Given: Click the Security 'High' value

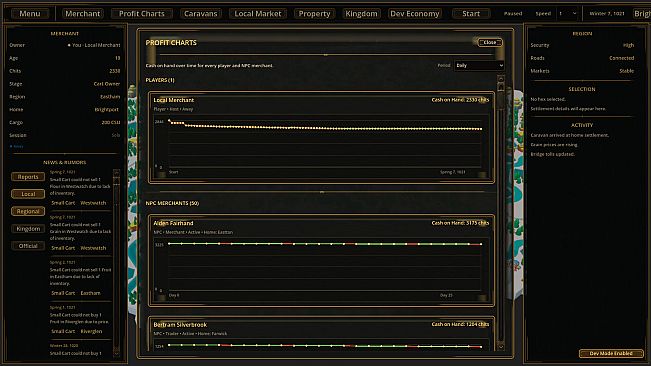Looking at the screenshot, I should click(x=629, y=45).
